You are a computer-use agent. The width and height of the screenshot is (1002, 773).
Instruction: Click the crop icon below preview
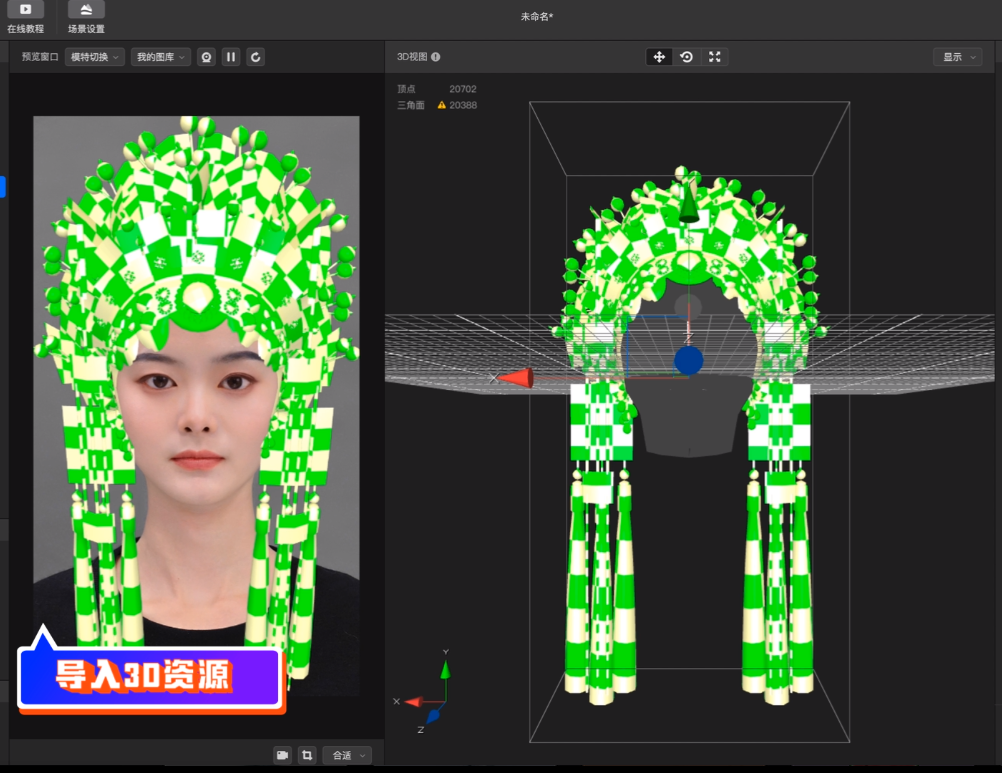(307, 755)
